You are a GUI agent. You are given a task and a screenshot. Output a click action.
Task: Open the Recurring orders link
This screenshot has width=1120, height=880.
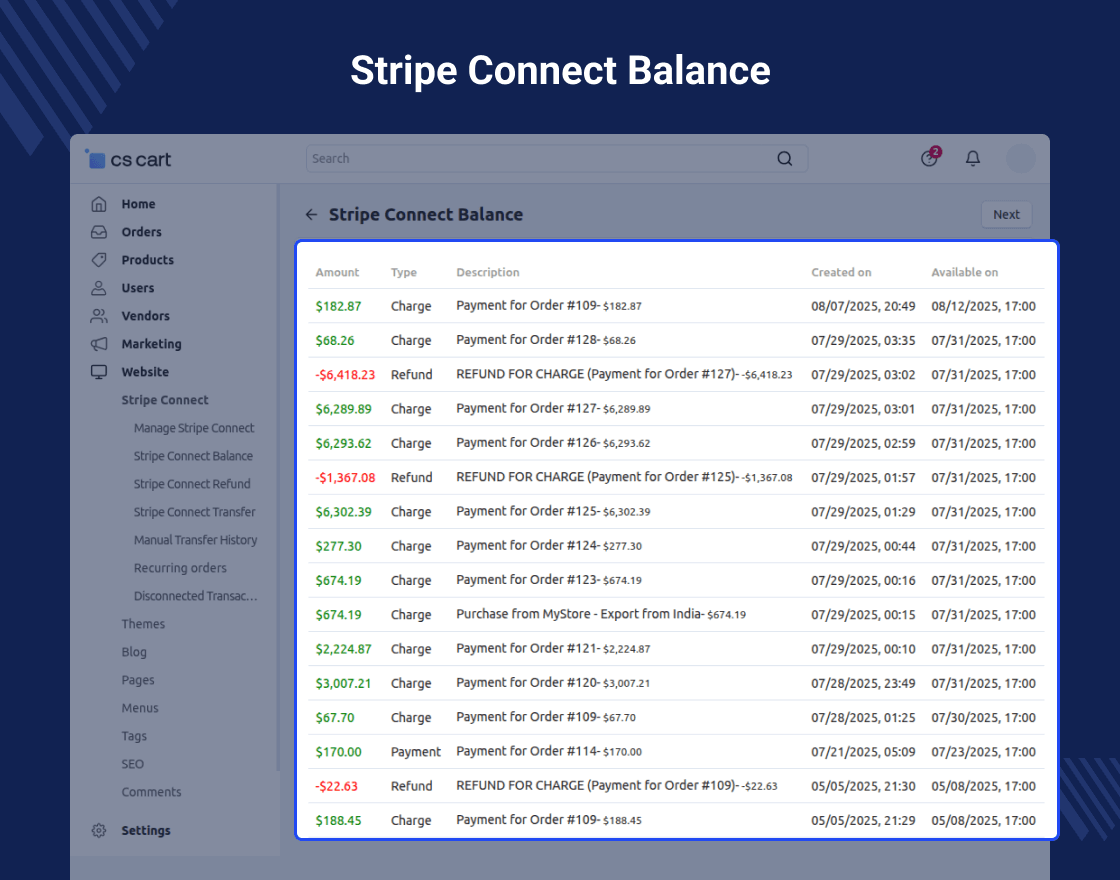point(180,568)
